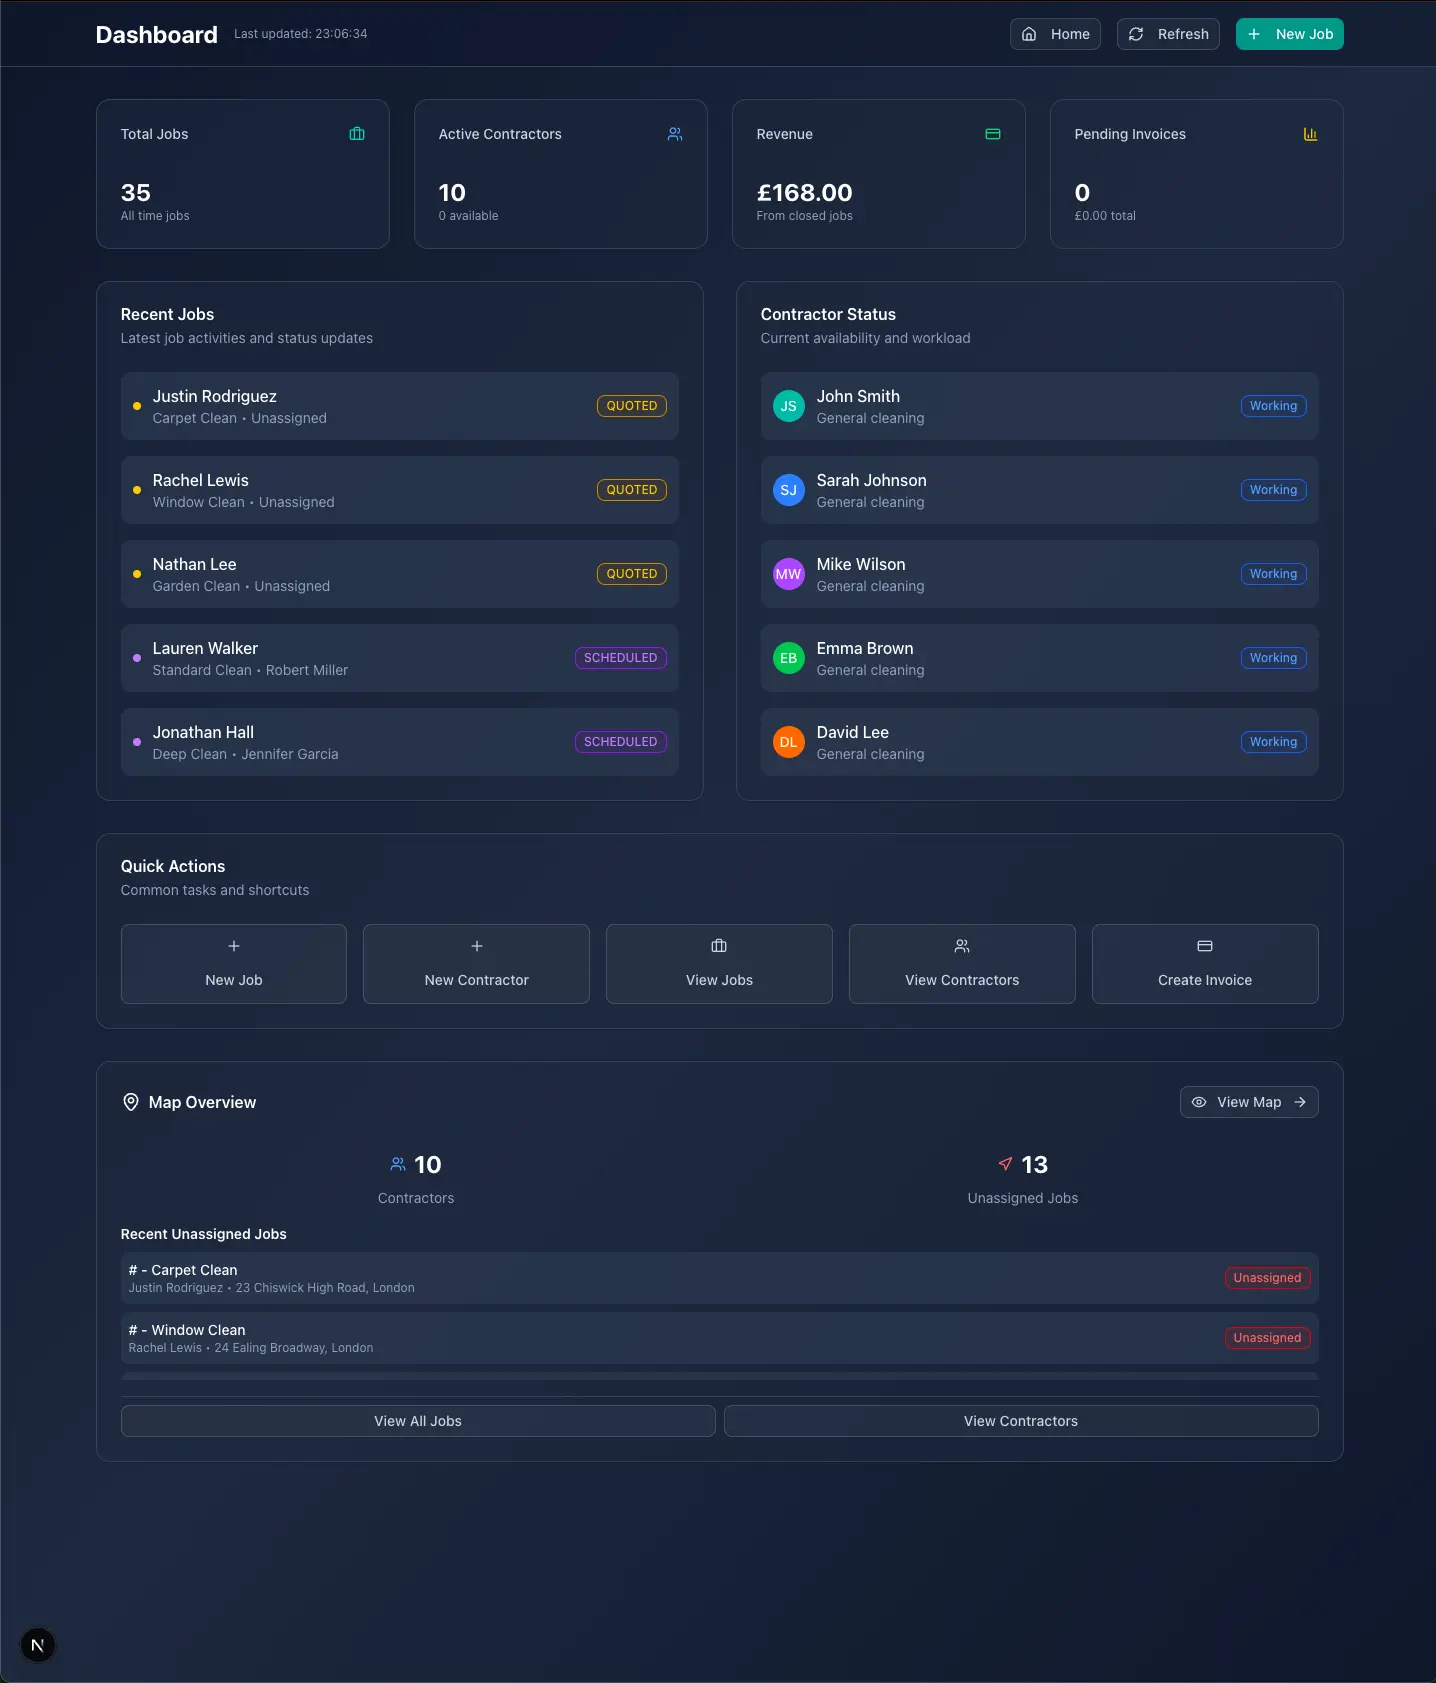Click the 'Last updated: 23:06:34' timestamp
1436x1683 pixels.
301,34
